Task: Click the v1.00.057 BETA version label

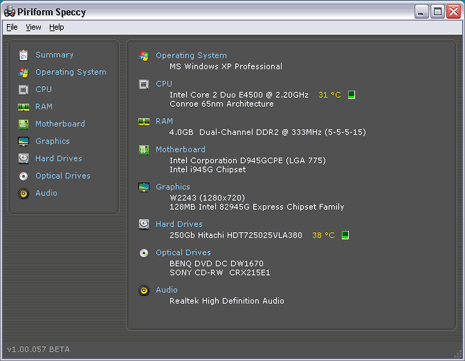Action: (38, 349)
